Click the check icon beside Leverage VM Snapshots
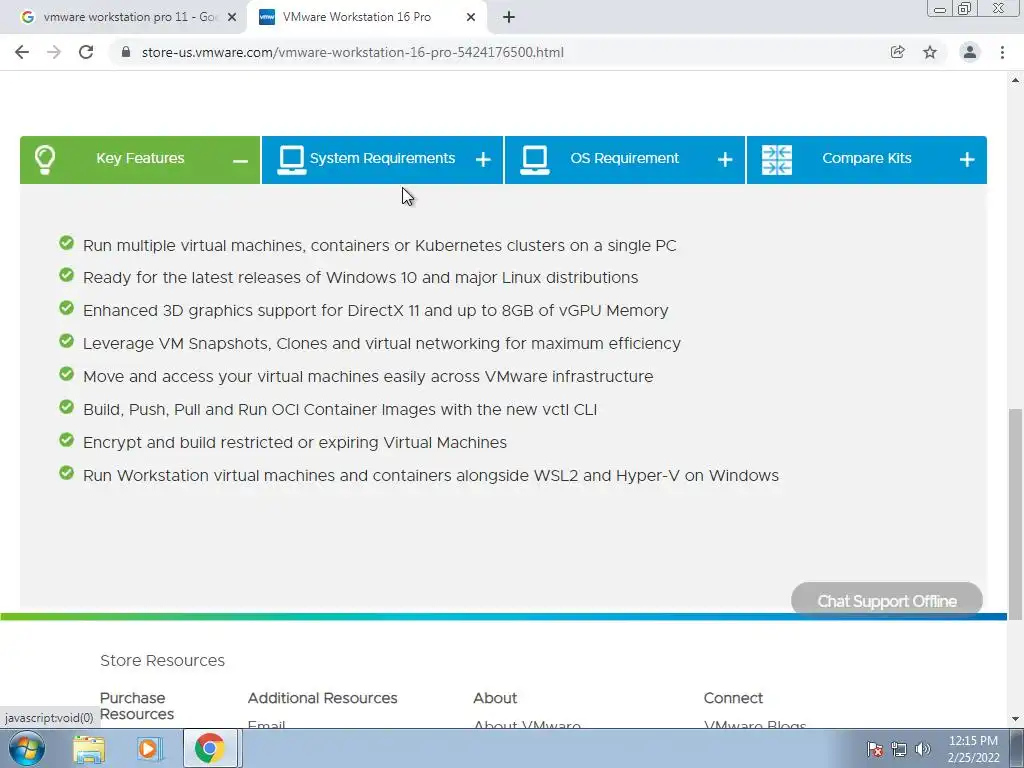 click(x=66, y=341)
